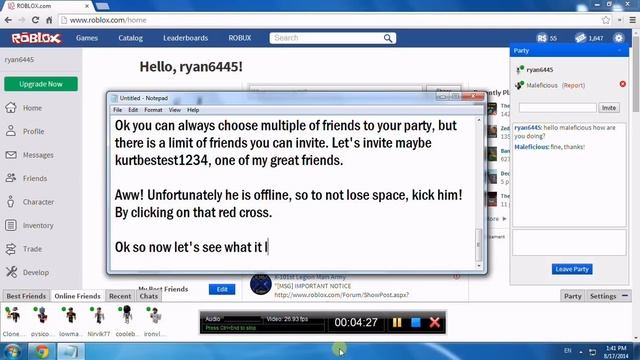This screenshot has width=640, height=360.
Task: Click the Party tab at bottom
Action: [573, 296]
